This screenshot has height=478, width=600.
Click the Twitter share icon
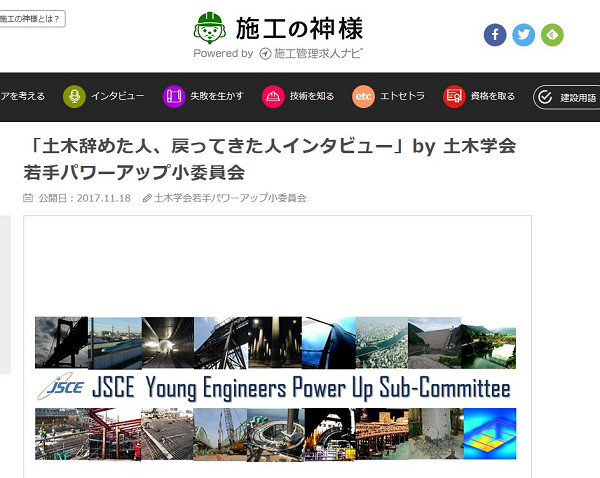(x=523, y=35)
